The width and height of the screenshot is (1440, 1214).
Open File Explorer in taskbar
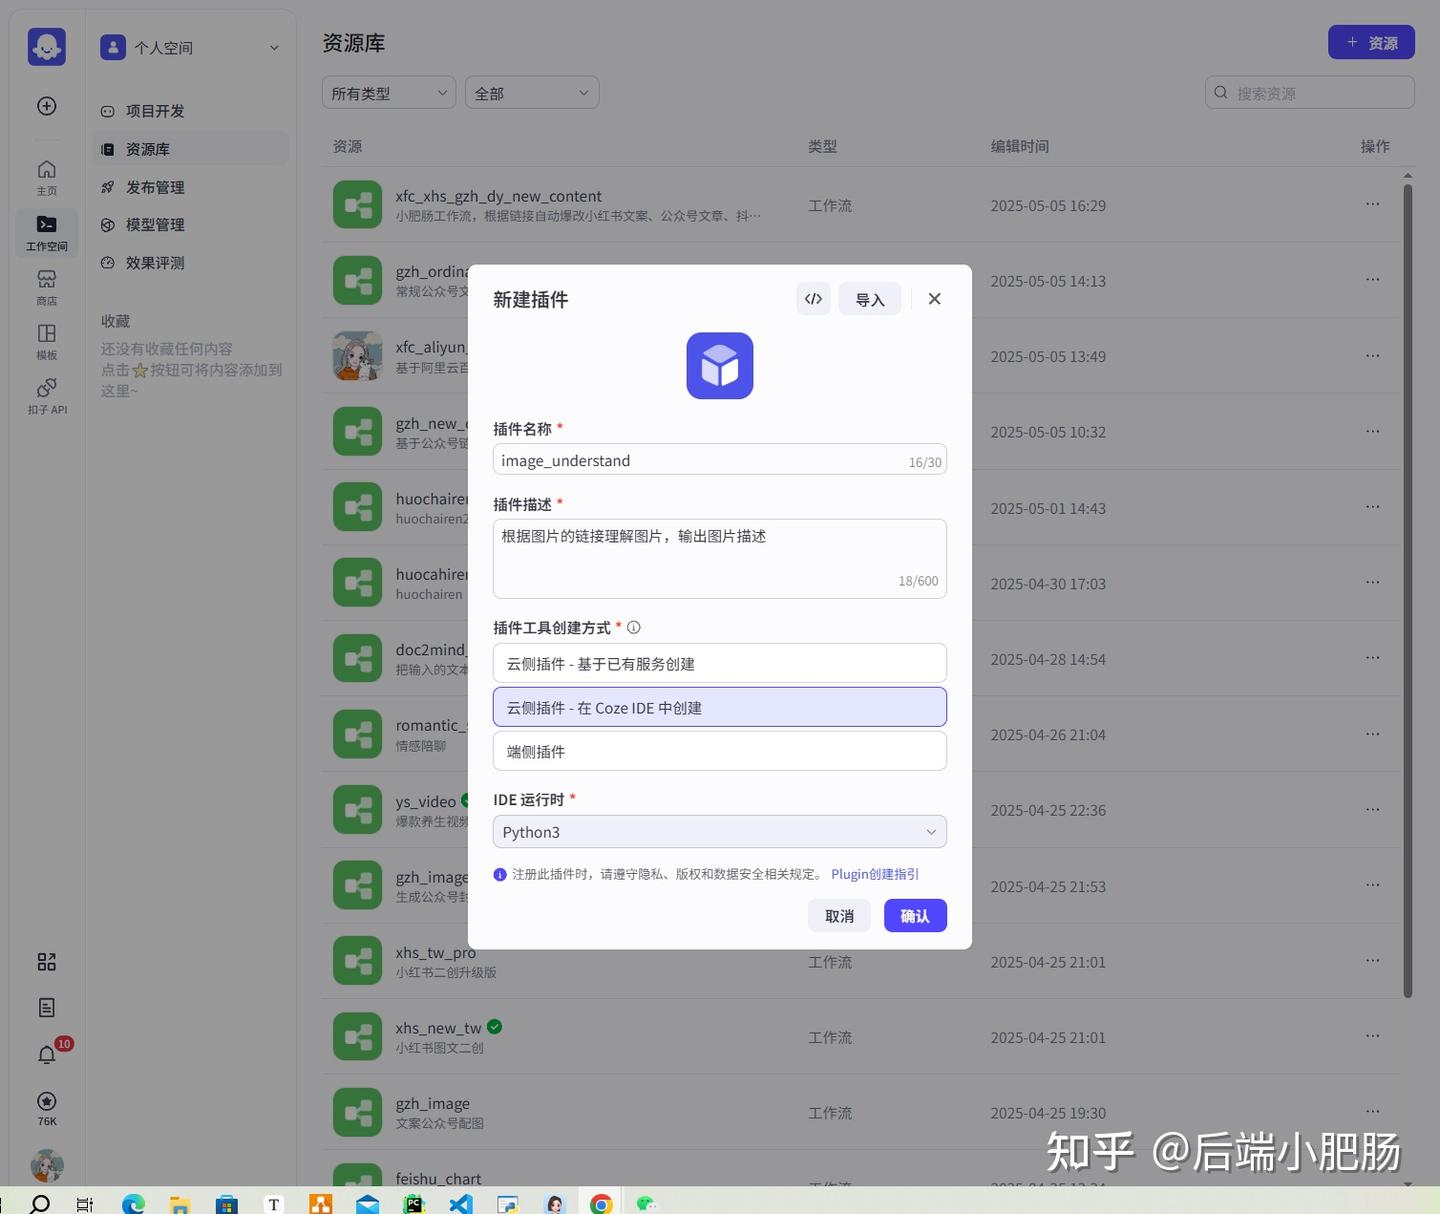pyautogui.click(x=180, y=1204)
